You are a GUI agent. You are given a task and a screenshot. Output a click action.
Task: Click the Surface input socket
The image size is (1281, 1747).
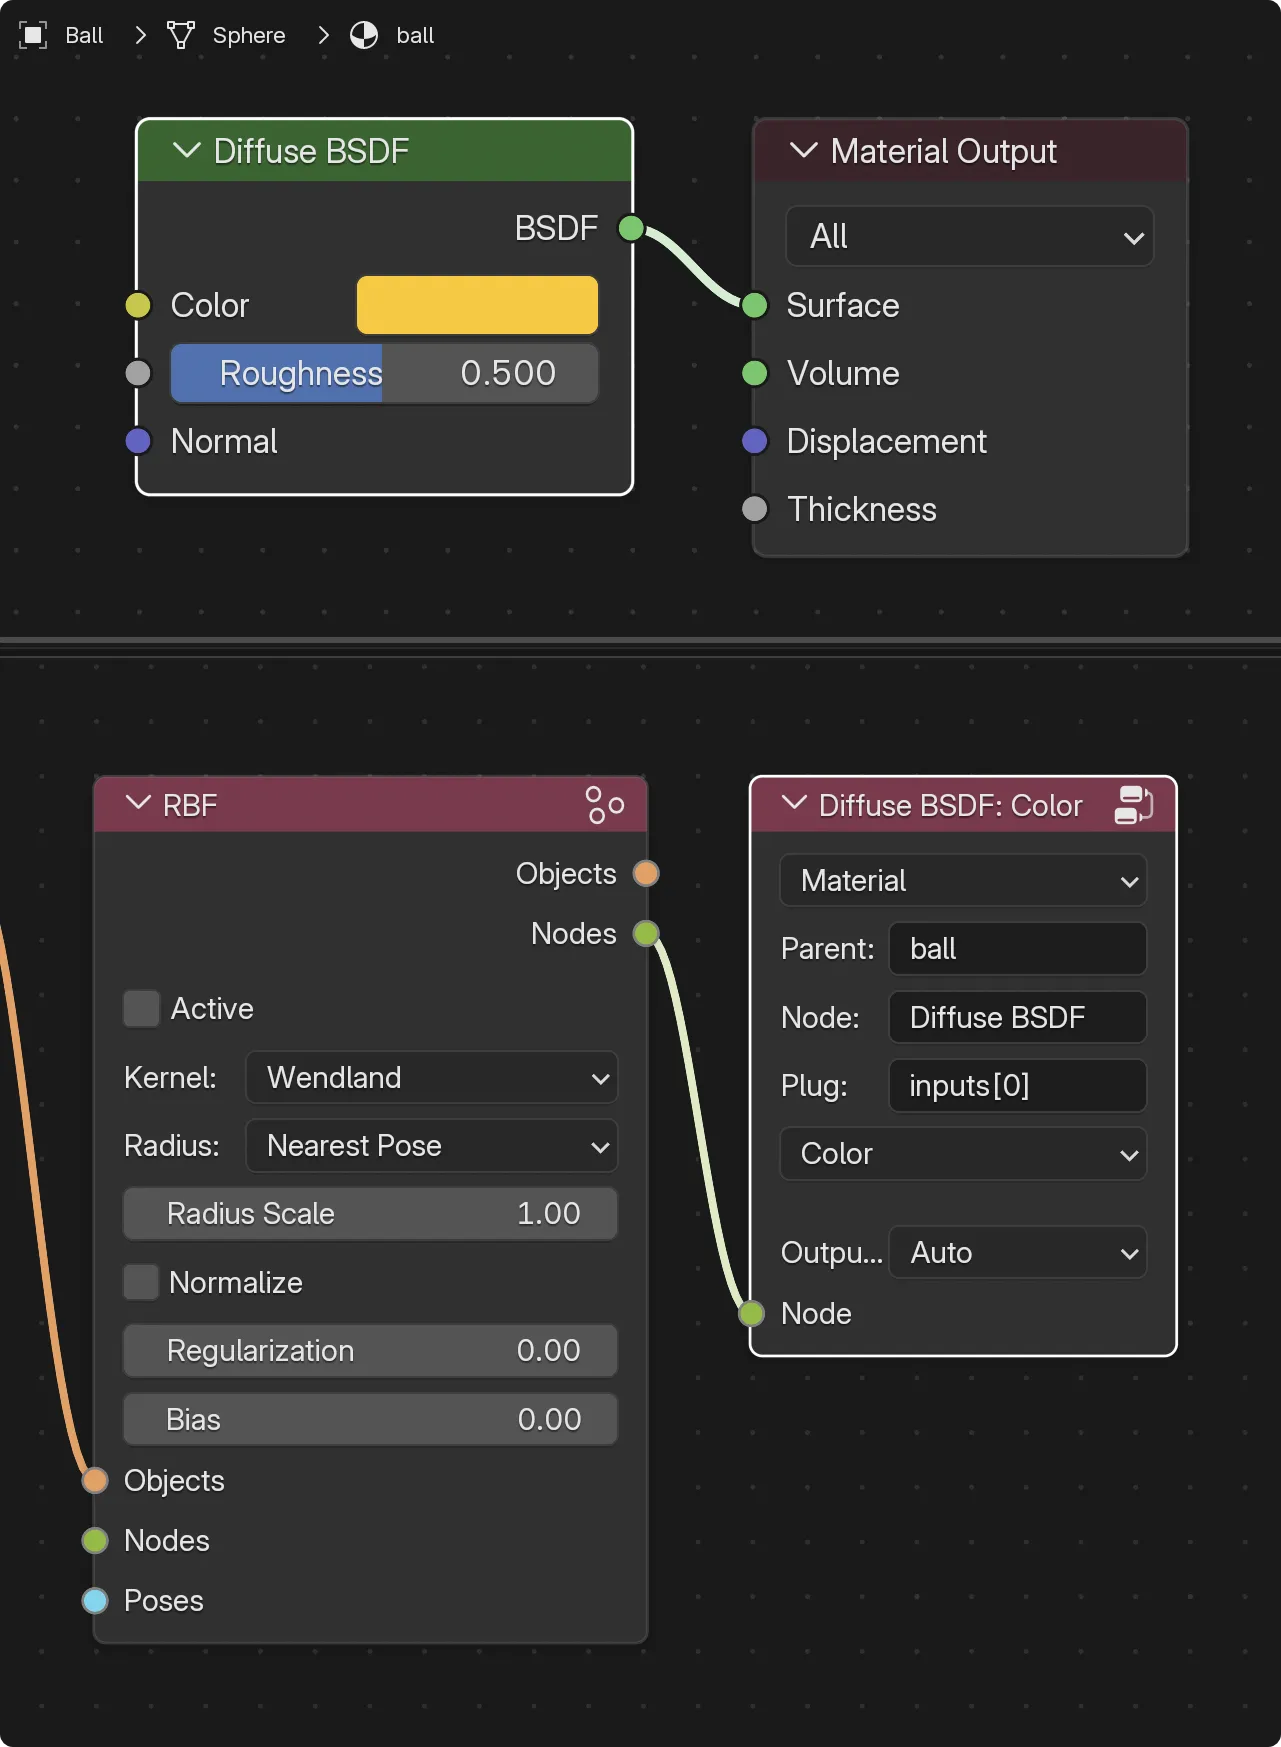pos(755,305)
